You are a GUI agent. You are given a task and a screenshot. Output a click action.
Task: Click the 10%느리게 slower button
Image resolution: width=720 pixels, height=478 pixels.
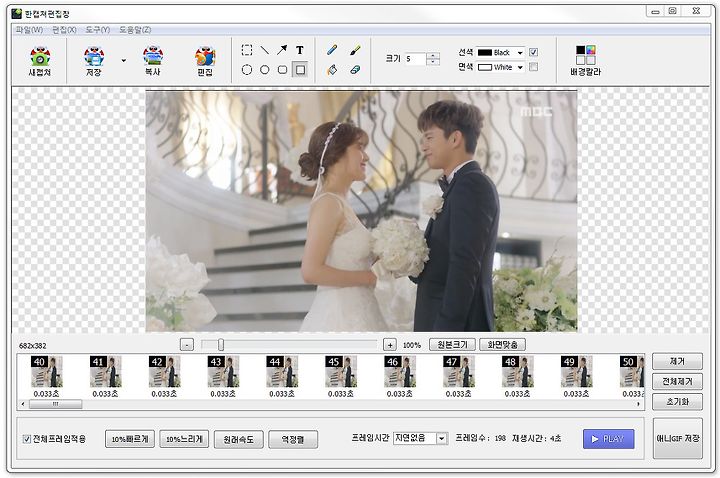click(184, 439)
